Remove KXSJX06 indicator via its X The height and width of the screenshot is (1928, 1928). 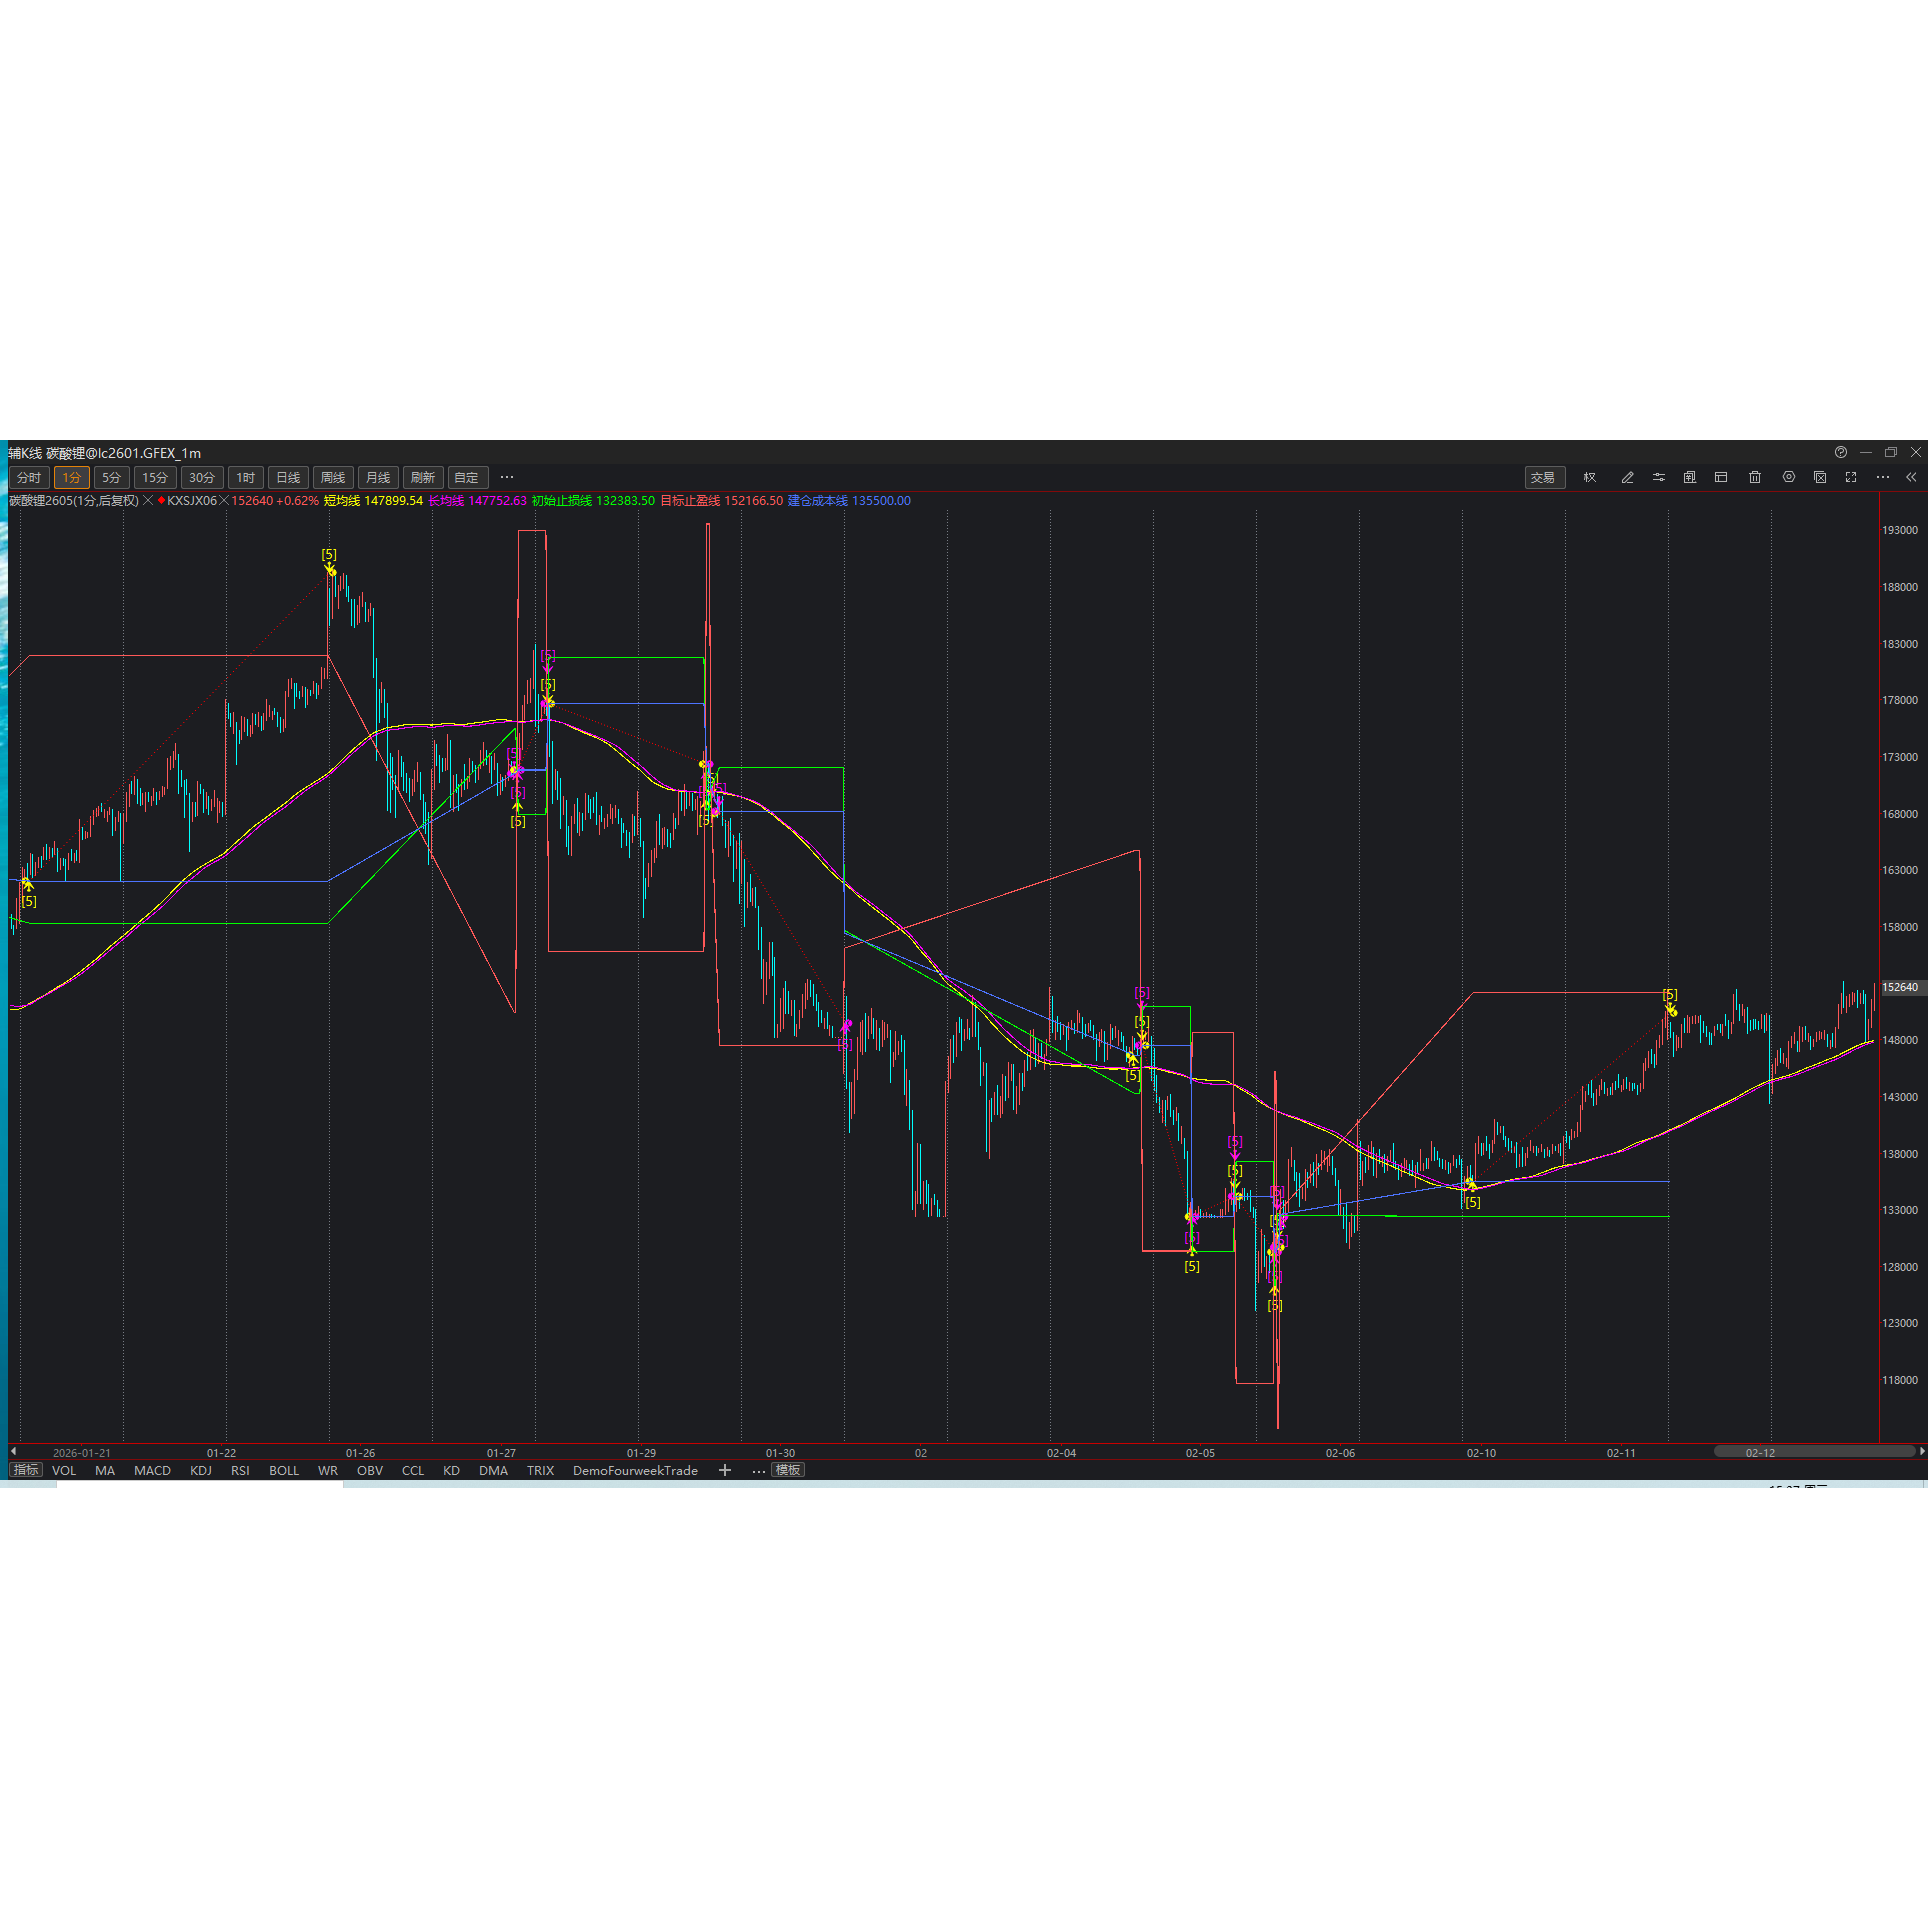pyautogui.click(x=225, y=501)
